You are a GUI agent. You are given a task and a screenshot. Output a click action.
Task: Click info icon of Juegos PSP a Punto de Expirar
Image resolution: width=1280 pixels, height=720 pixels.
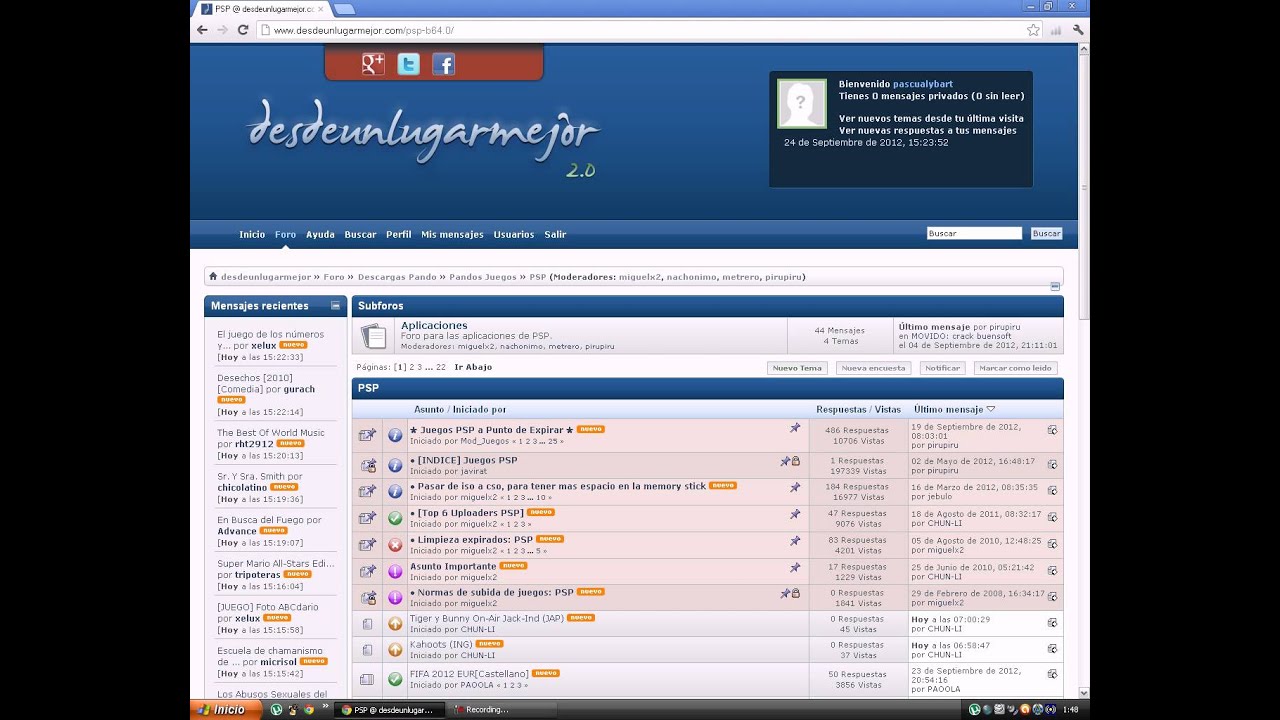(x=395, y=435)
